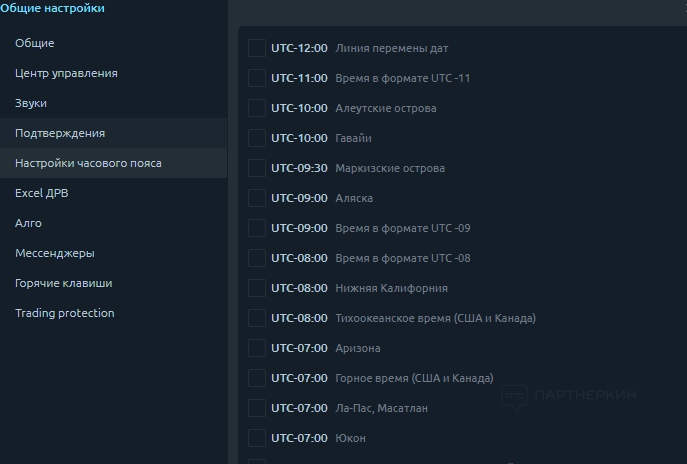Go to Мессенджеры settings
Image resolution: width=687 pixels, height=464 pixels.
point(55,253)
